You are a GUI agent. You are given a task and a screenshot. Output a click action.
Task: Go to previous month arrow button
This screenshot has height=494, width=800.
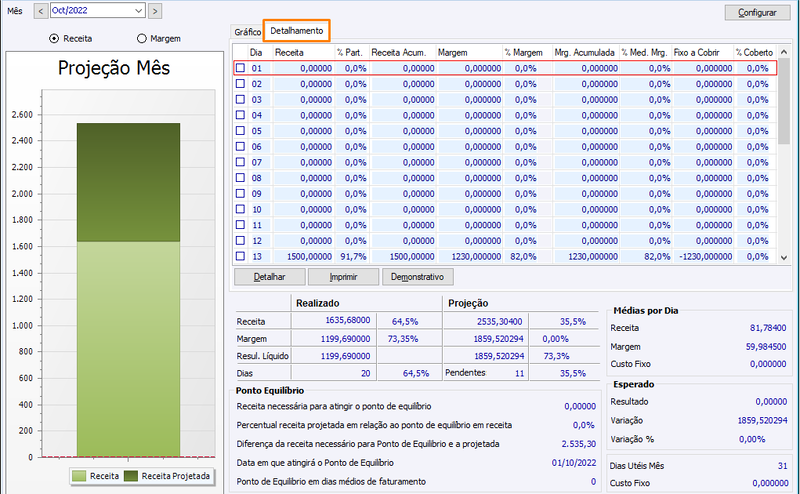click(x=41, y=11)
